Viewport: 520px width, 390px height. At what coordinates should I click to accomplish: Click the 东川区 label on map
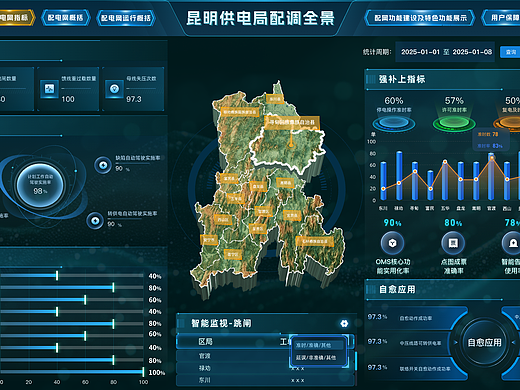275,99
